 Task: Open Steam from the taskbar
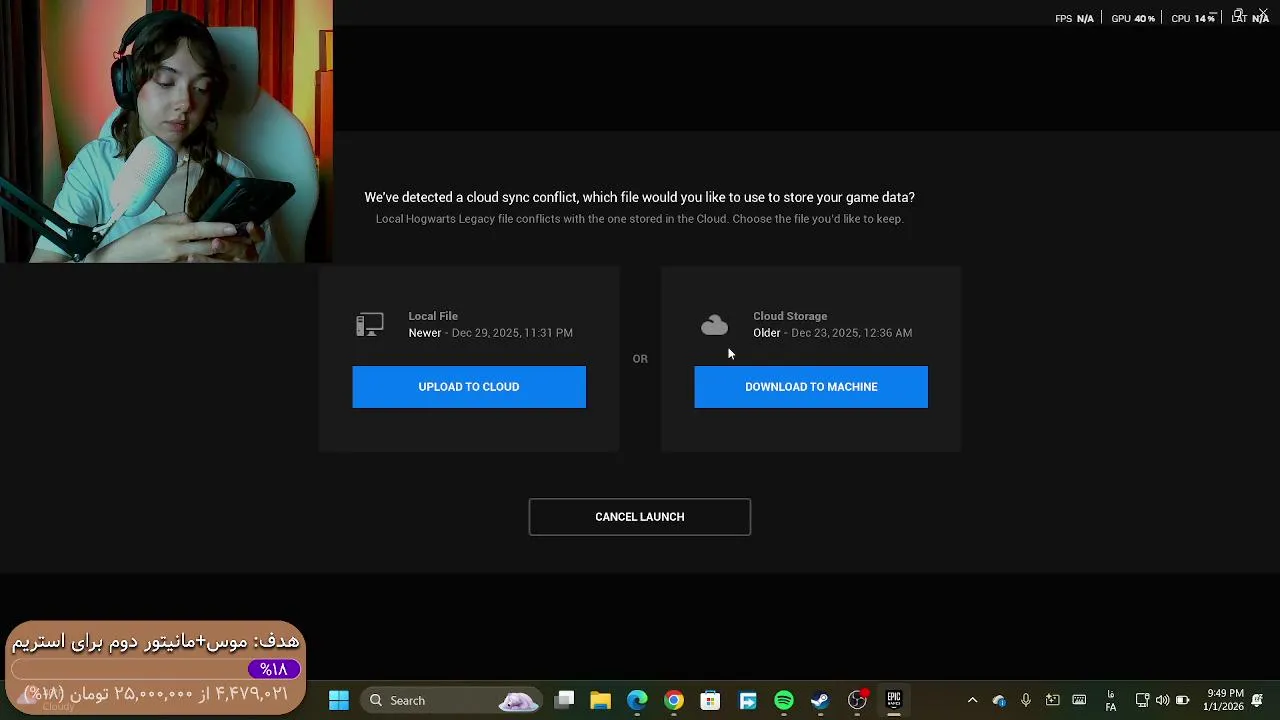click(x=820, y=700)
